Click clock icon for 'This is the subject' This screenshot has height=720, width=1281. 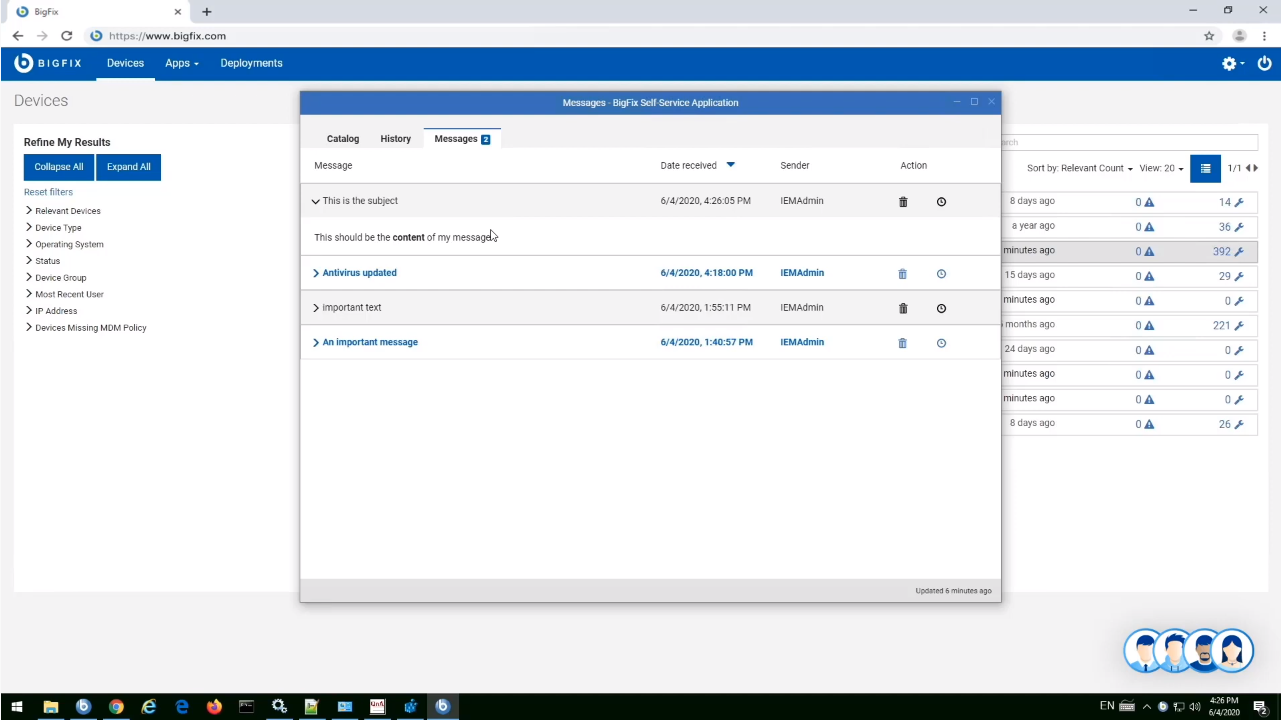point(941,202)
